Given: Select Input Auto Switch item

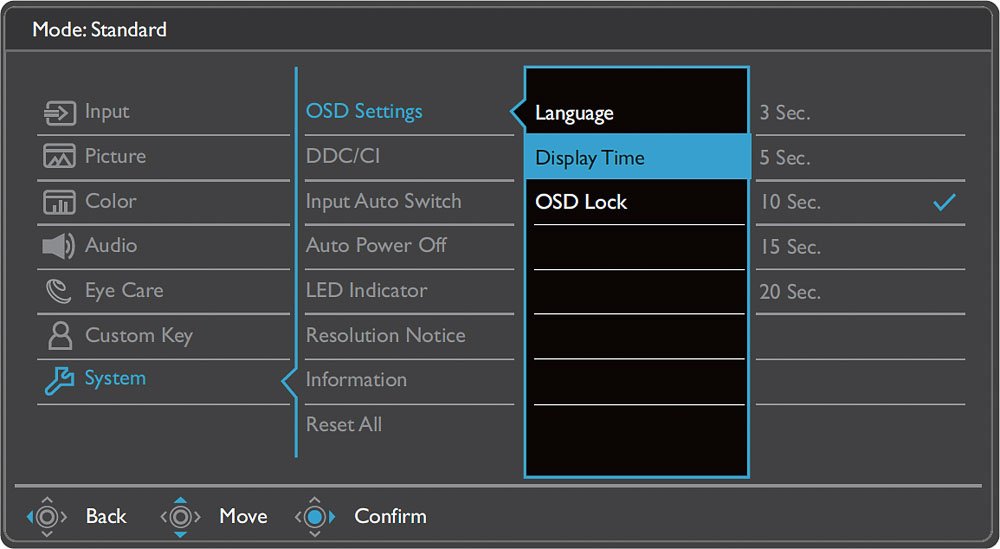Looking at the screenshot, I should coord(383,201).
